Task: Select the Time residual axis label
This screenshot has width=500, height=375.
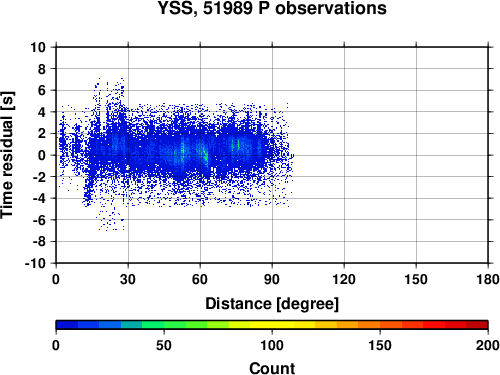Action: pos(7,155)
